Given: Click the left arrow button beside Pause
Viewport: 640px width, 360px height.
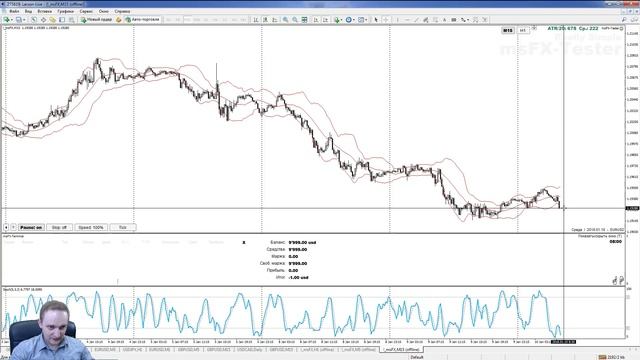Looking at the screenshot, I should pyautogui.click(x=6, y=227).
